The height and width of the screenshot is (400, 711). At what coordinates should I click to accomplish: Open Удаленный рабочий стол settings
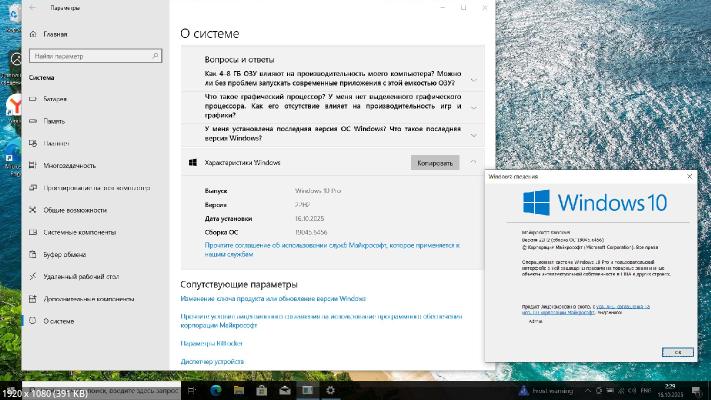pos(81,276)
